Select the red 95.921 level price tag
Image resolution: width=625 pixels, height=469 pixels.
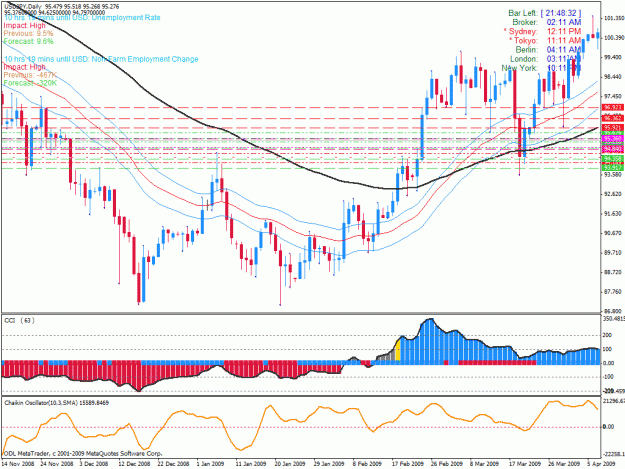coord(613,128)
